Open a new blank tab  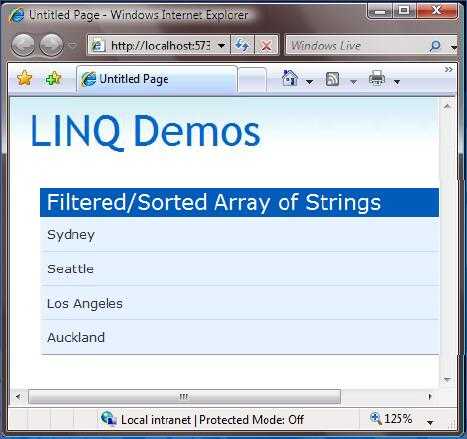pyautogui.click(x=252, y=80)
